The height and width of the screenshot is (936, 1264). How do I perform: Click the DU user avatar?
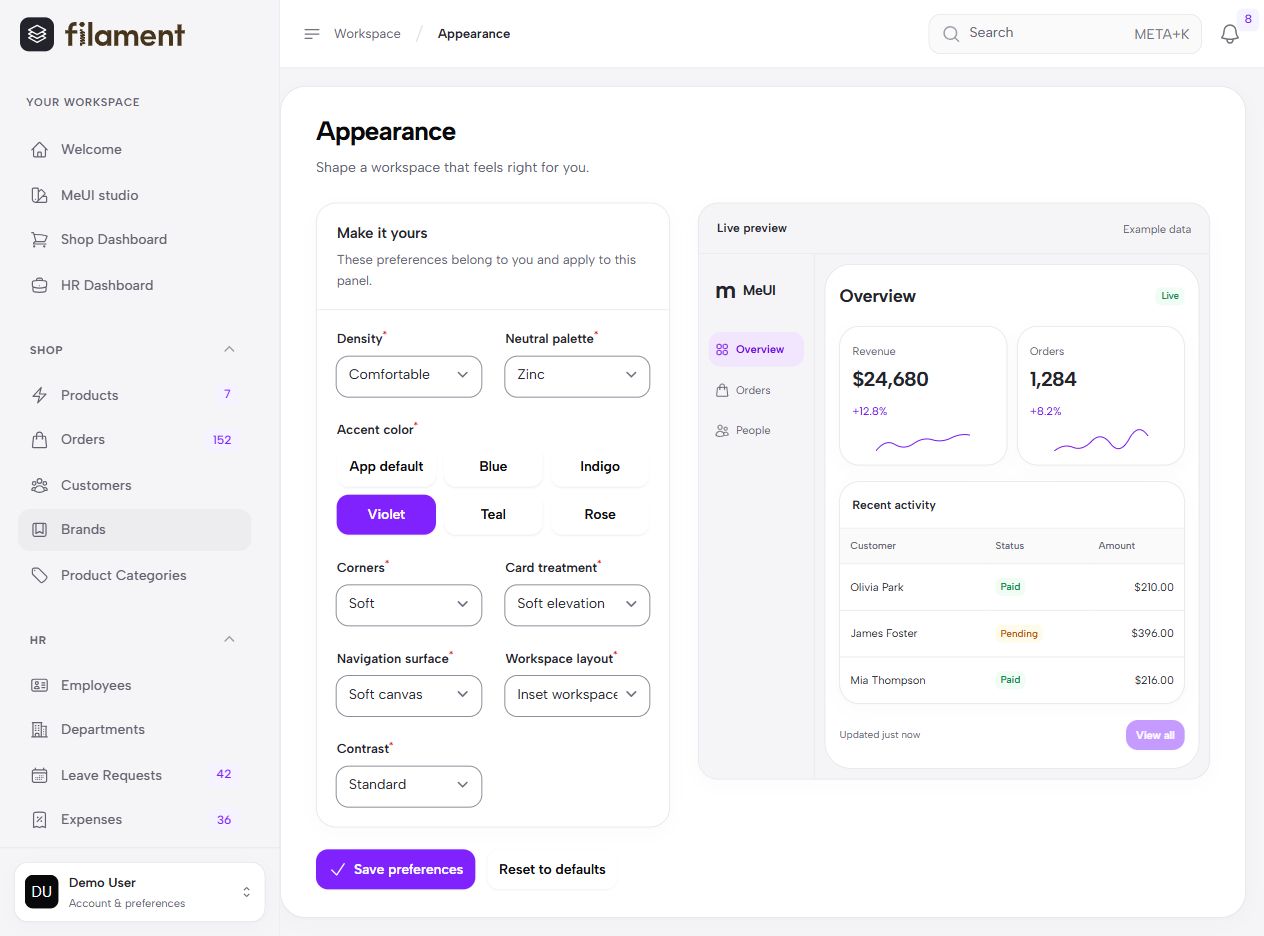point(42,892)
